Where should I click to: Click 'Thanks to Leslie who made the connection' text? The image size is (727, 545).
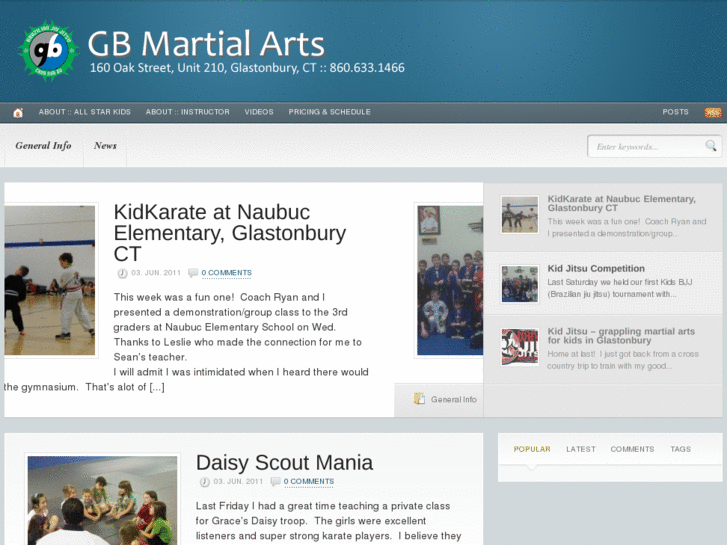pos(237,350)
